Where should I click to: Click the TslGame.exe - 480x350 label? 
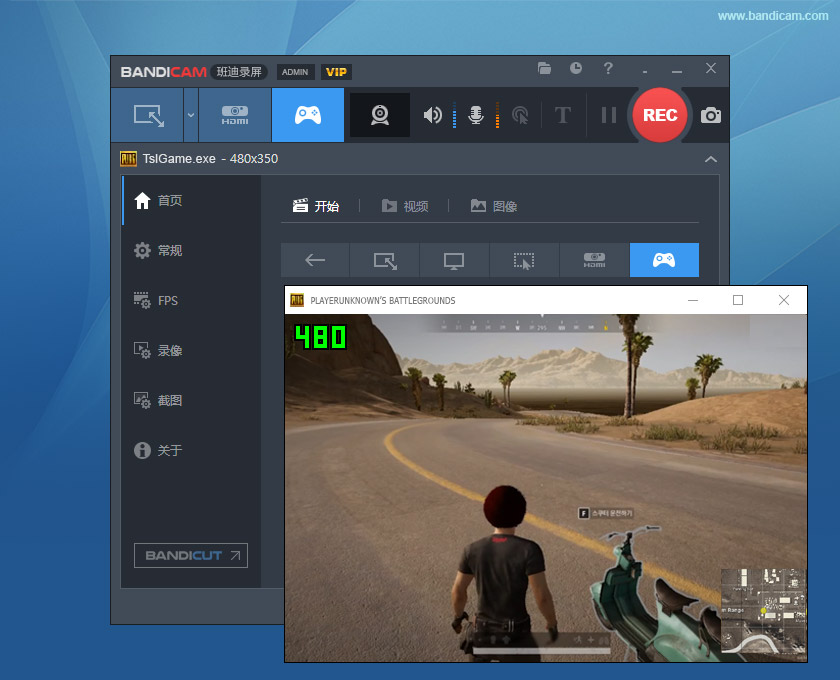coord(210,159)
